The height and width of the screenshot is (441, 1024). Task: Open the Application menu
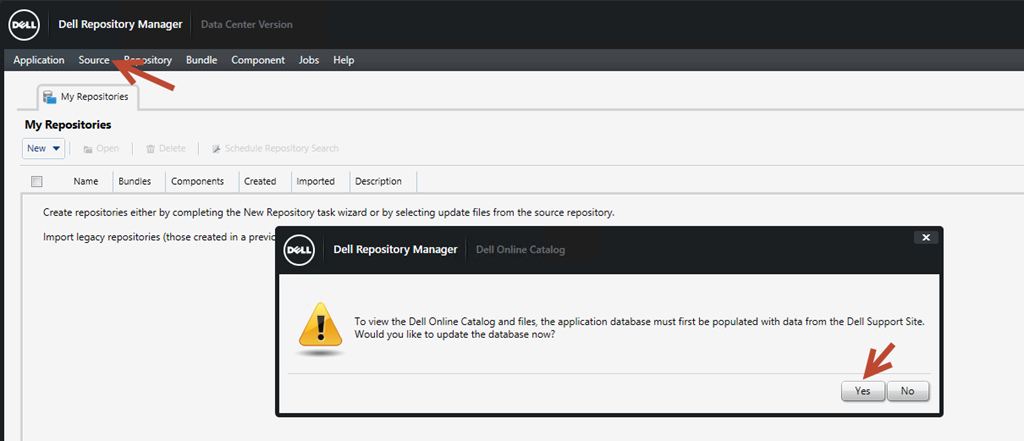(x=39, y=60)
